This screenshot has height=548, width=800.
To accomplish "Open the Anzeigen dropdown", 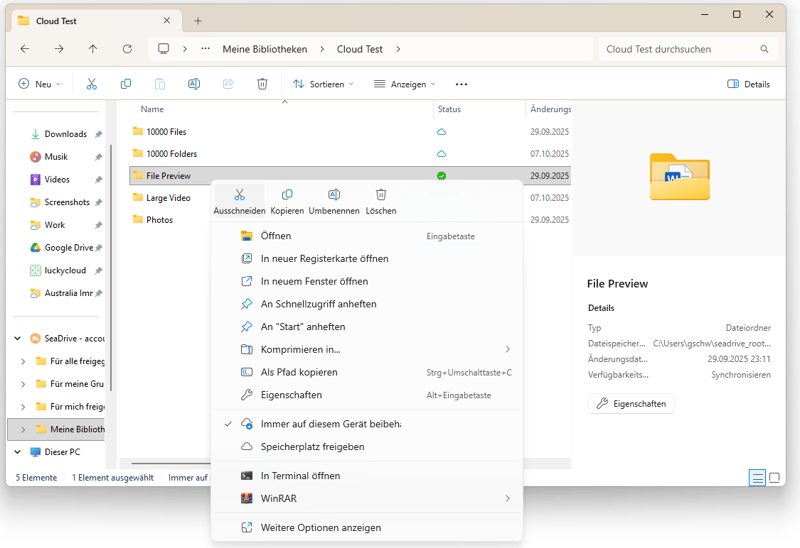I will click(405, 84).
